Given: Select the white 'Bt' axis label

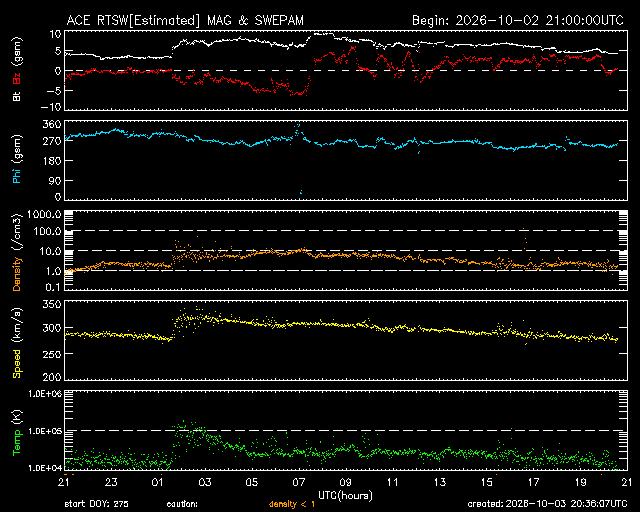Looking at the screenshot, I should [x=17, y=96].
